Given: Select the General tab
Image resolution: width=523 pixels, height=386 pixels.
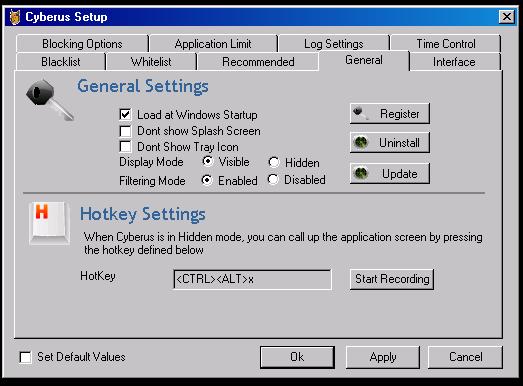Looking at the screenshot, I should pyautogui.click(x=364, y=60).
